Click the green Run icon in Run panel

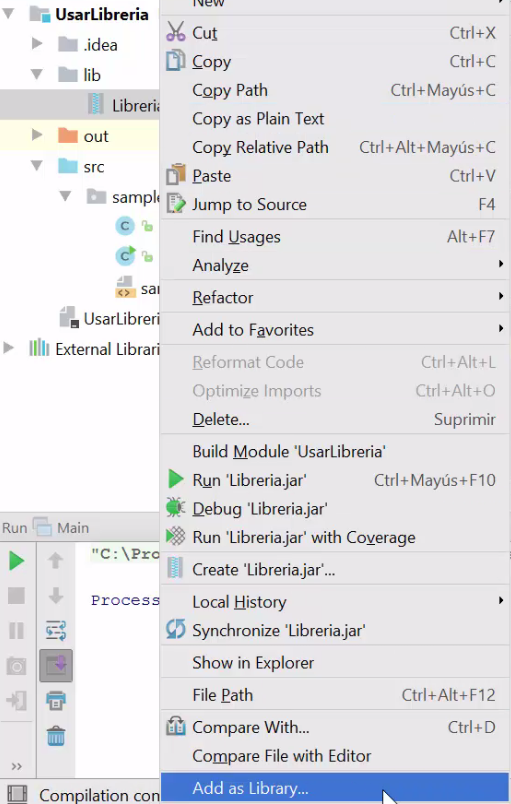(16, 561)
